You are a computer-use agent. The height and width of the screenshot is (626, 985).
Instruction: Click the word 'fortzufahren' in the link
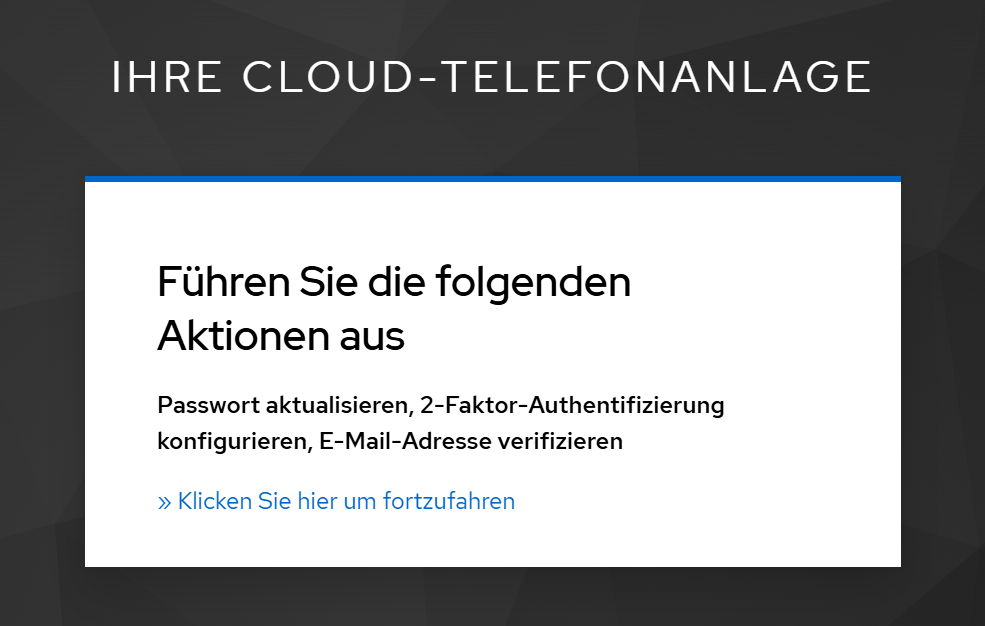click(x=449, y=501)
